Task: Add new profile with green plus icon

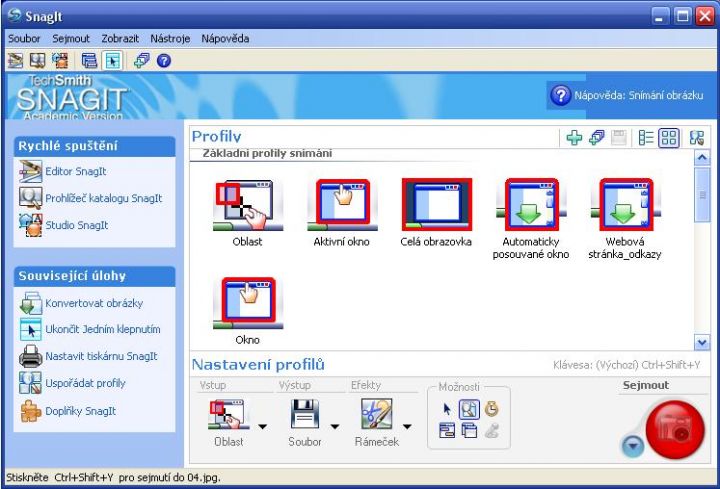Action: tap(574, 137)
